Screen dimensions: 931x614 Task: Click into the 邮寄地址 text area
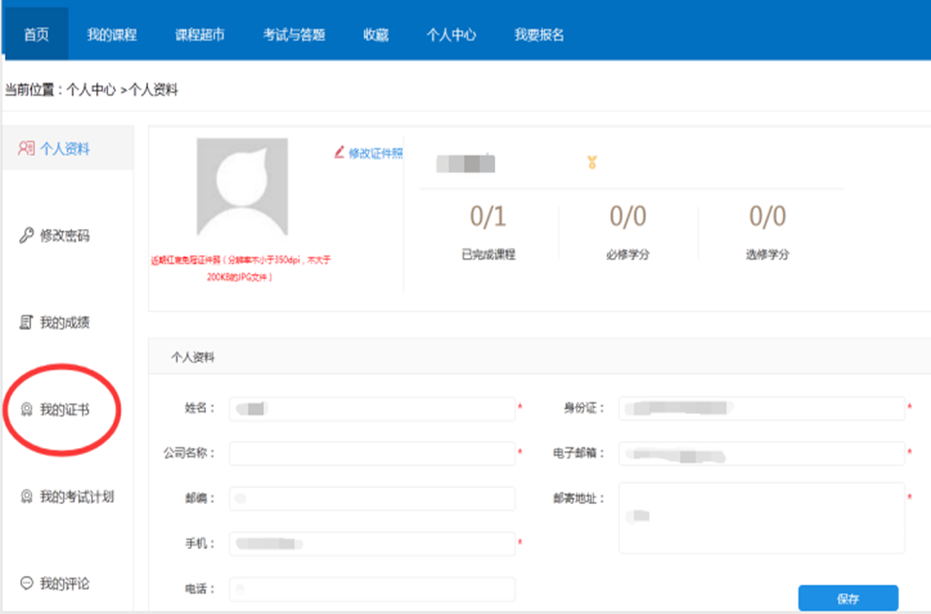[762, 517]
